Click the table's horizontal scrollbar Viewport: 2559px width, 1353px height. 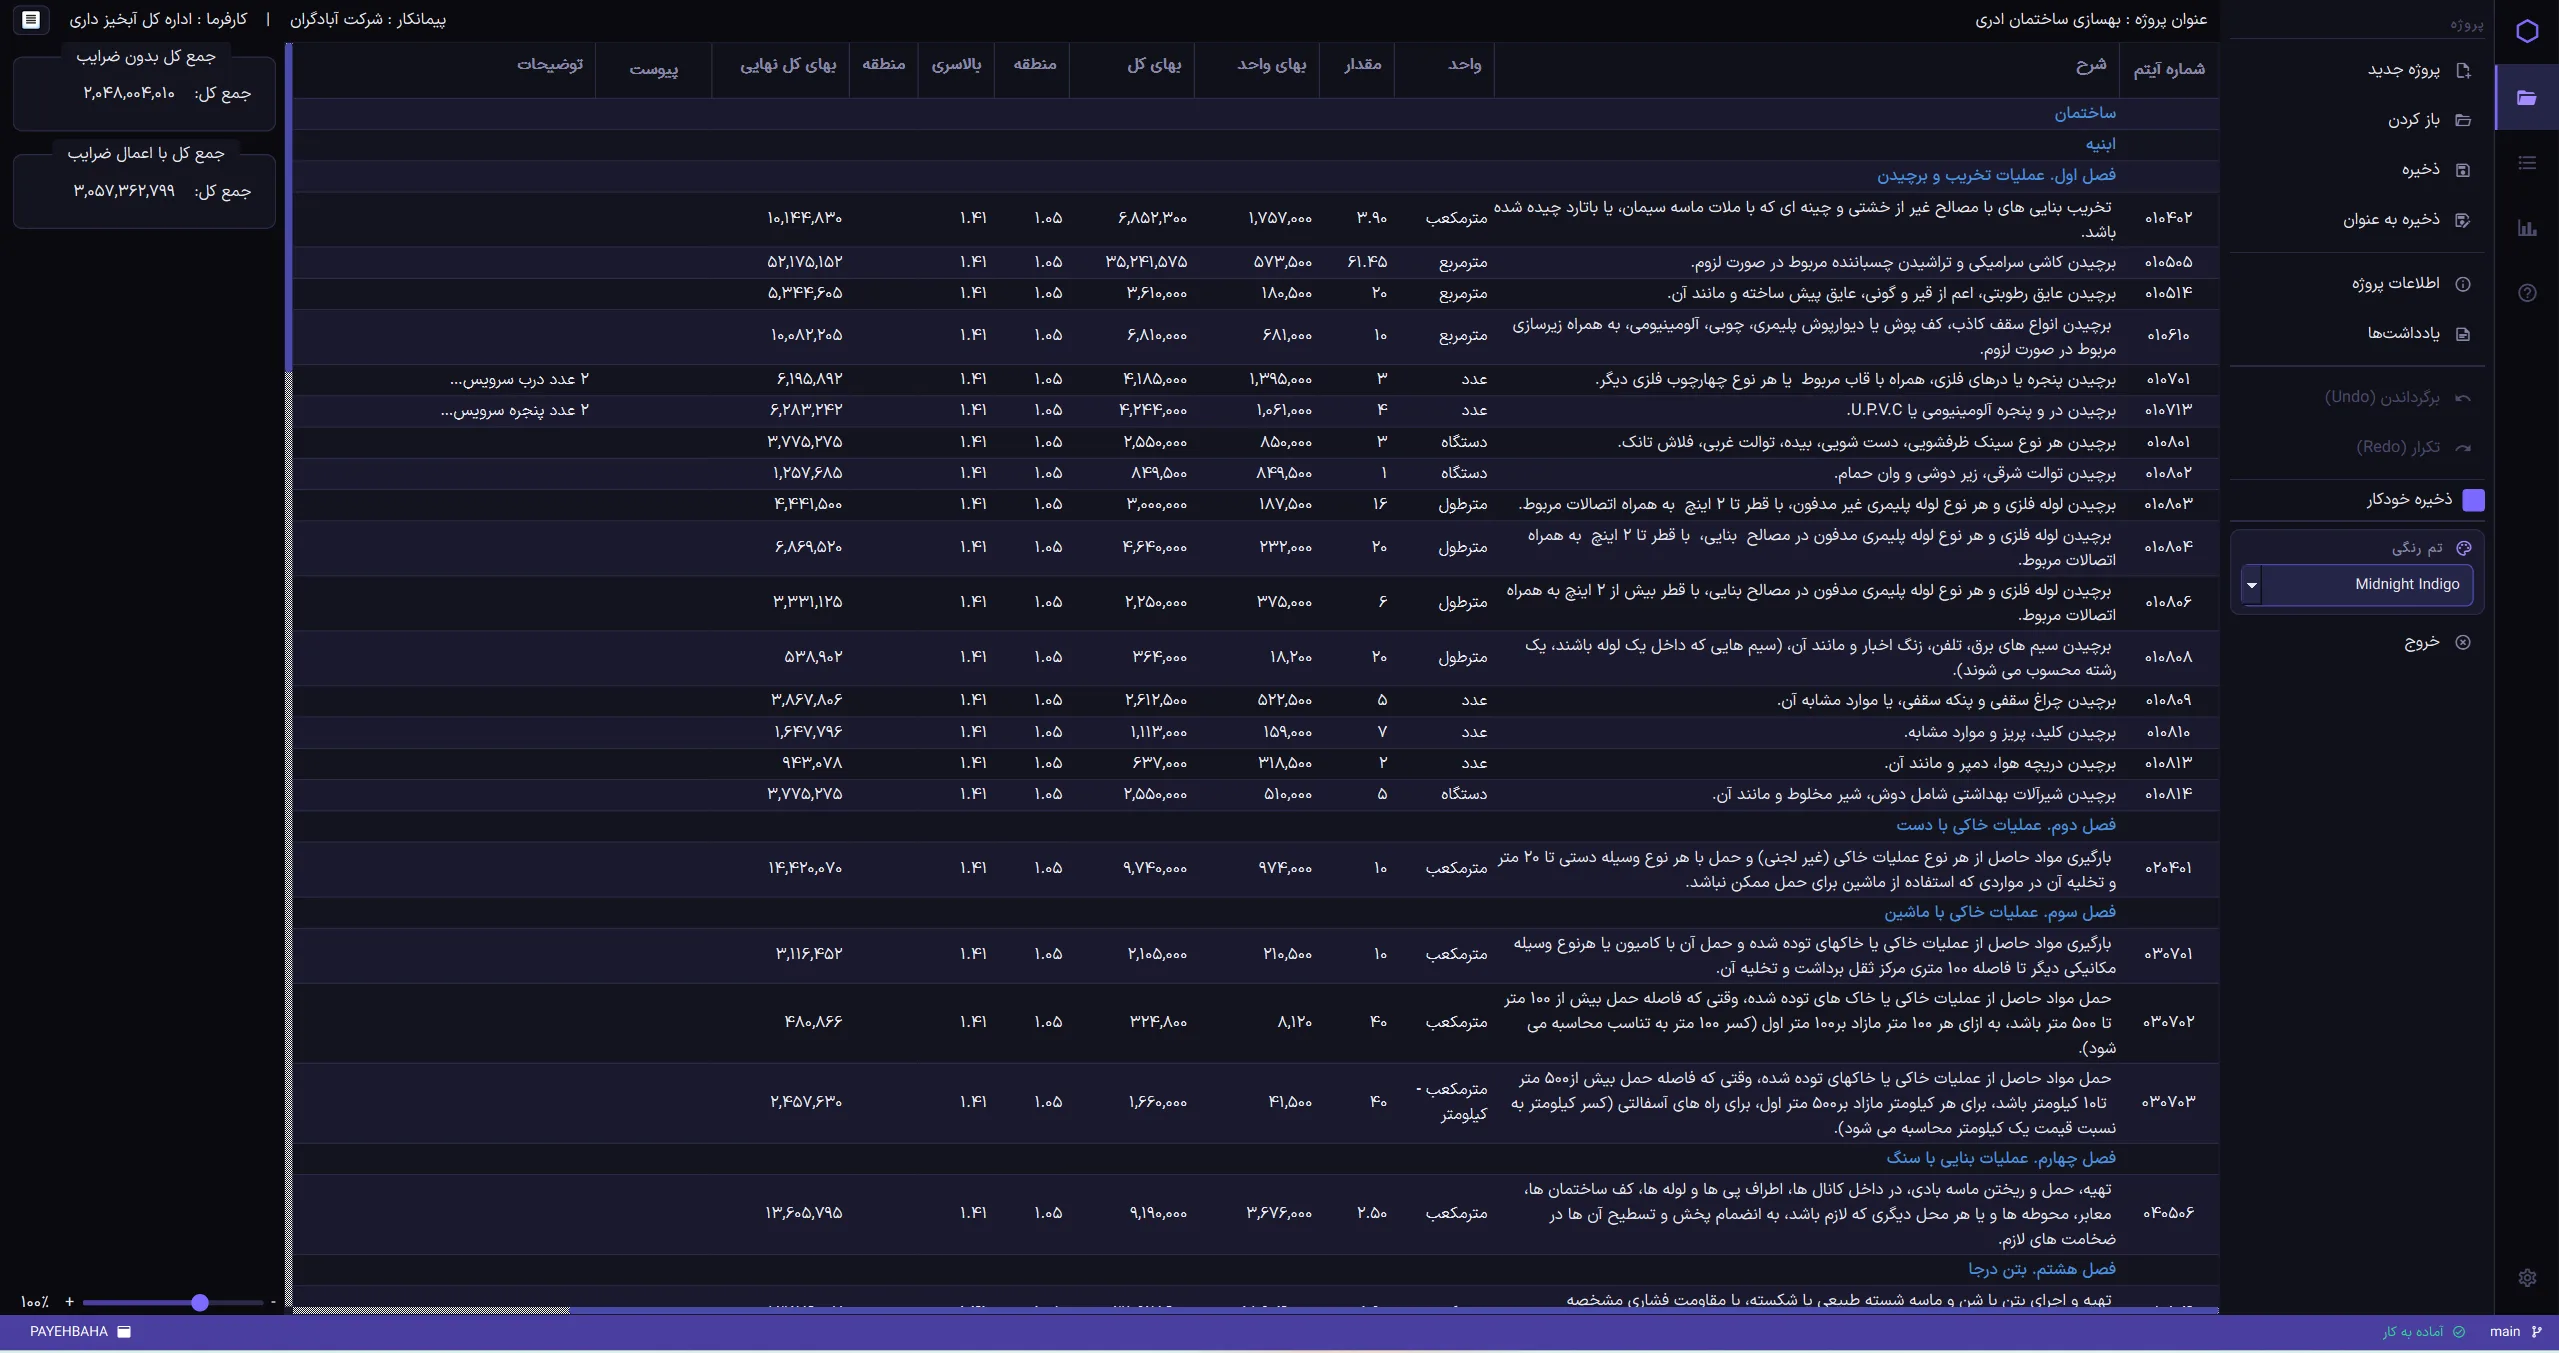pyautogui.click(x=1394, y=1309)
